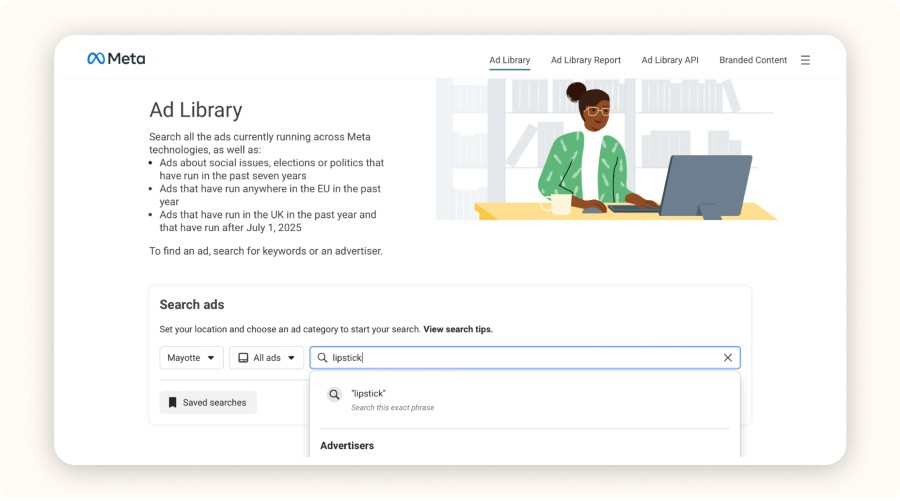Screen dimensions: 900x501
Task: Switch to the Ad Library tab
Action: click(x=510, y=60)
